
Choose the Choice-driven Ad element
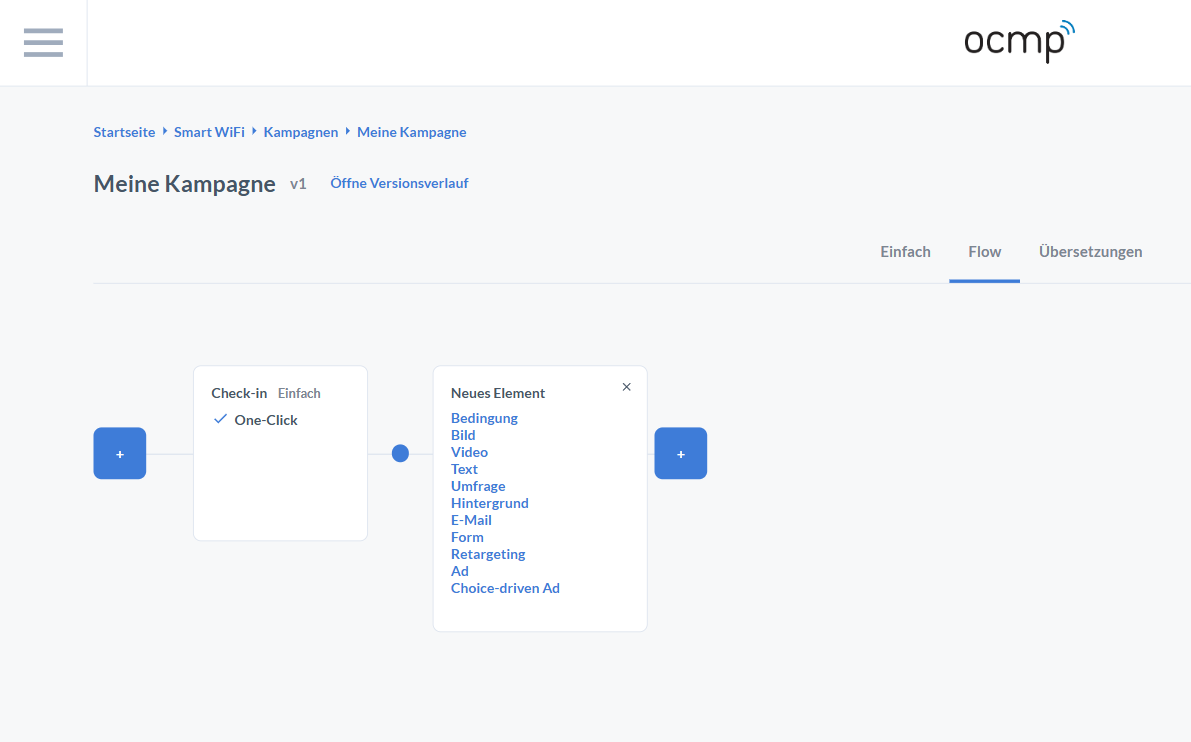(505, 588)
